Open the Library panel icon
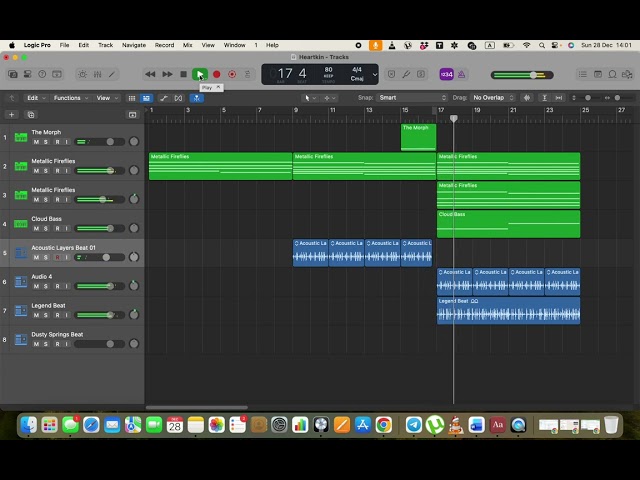640x480 pixels. (13, 74)
